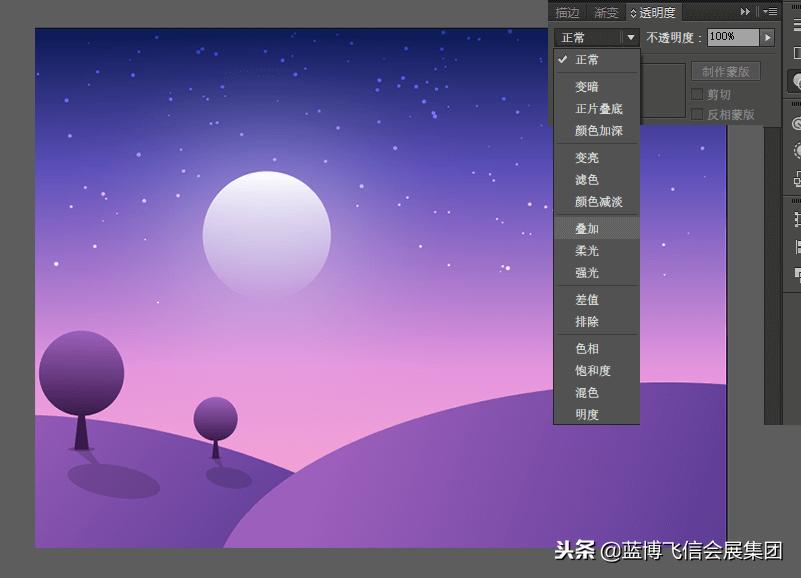Click the 透明度 tab disclosure arrows
This screenshot has height=578, width=801.
tap(632, 12)
